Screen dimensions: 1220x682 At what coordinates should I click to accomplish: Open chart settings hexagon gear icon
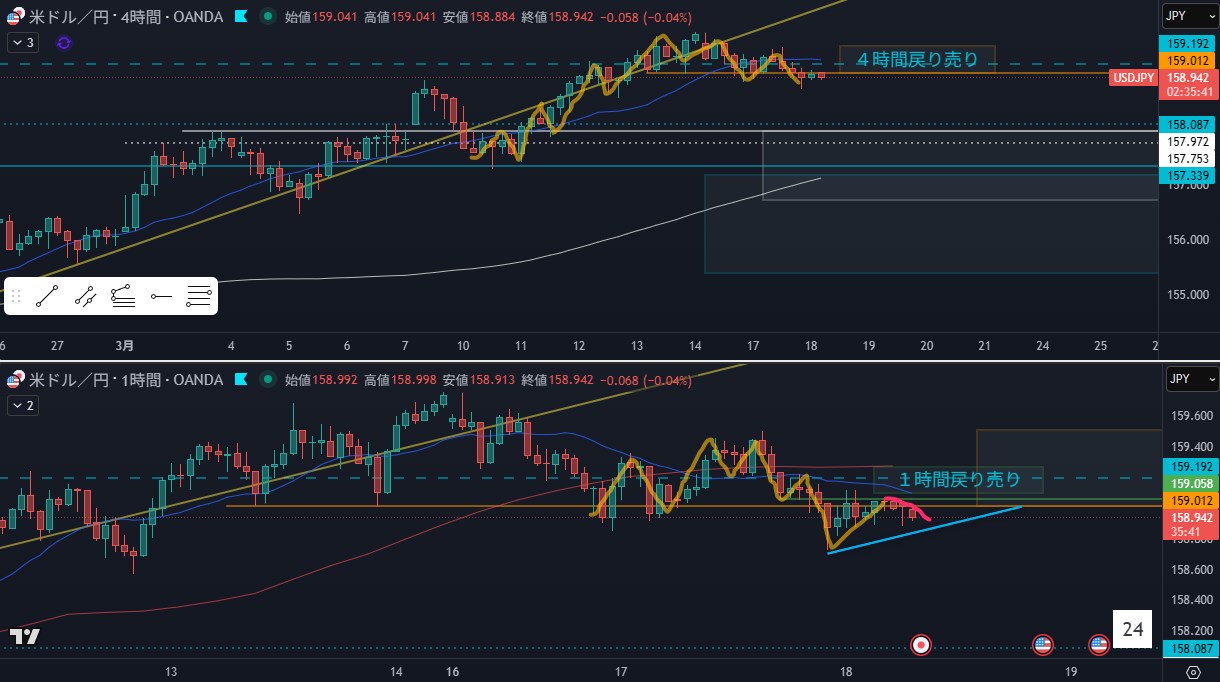(1193, 670)
